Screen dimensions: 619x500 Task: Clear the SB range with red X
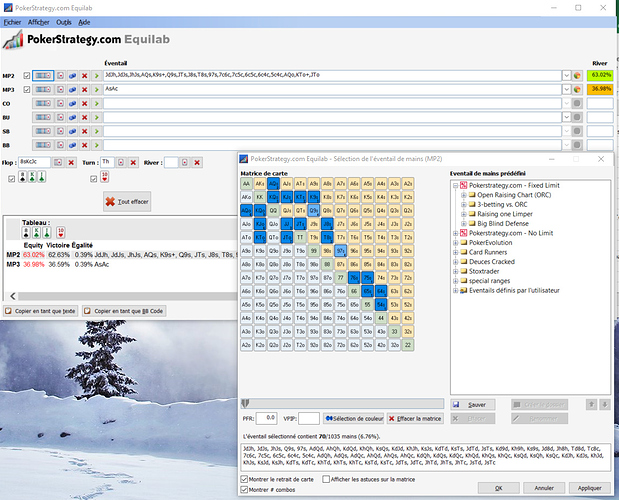84,131
